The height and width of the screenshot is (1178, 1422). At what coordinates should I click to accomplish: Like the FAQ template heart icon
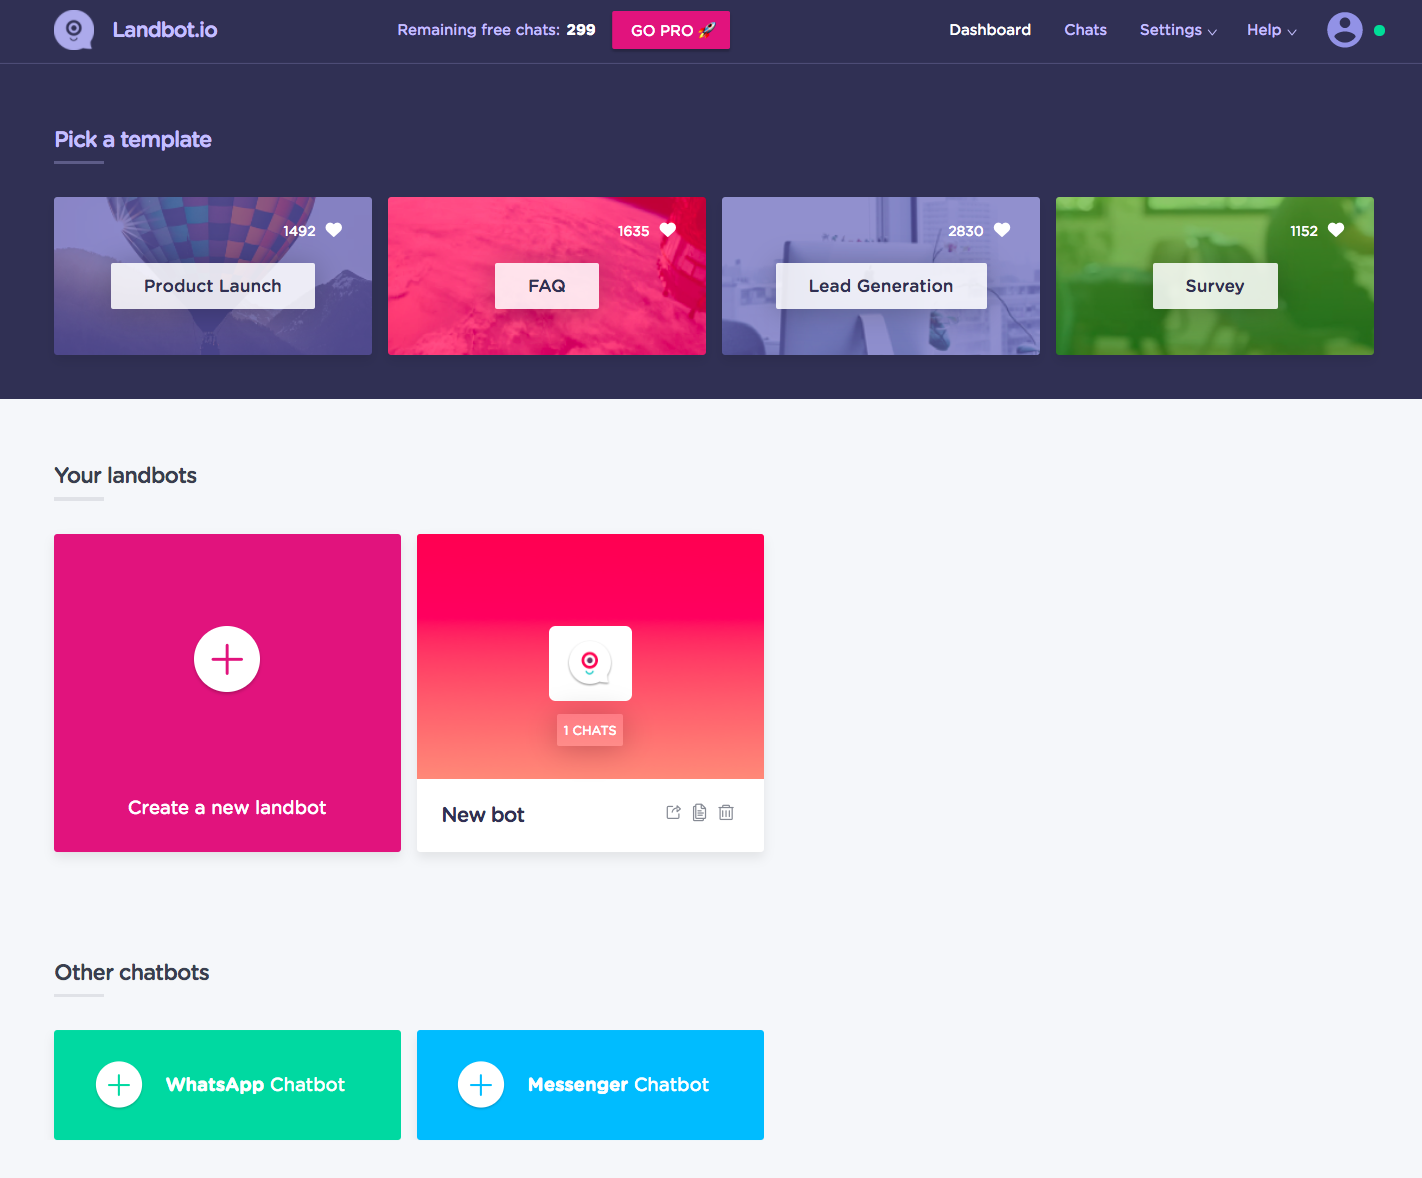click(x=668, y=230)
